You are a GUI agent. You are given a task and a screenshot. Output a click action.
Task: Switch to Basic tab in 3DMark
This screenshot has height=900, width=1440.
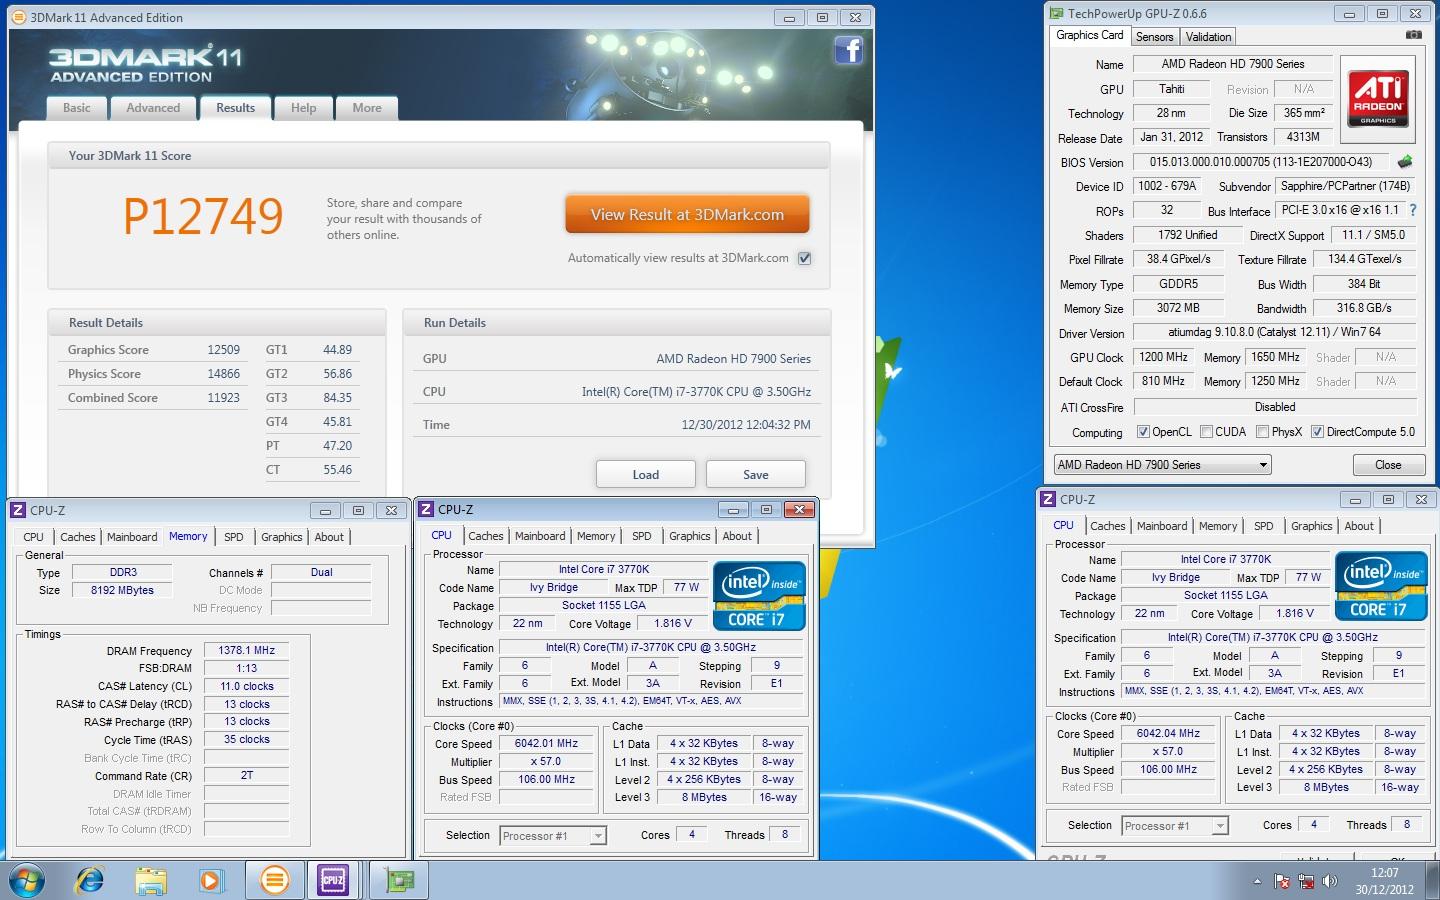[77, 108]
